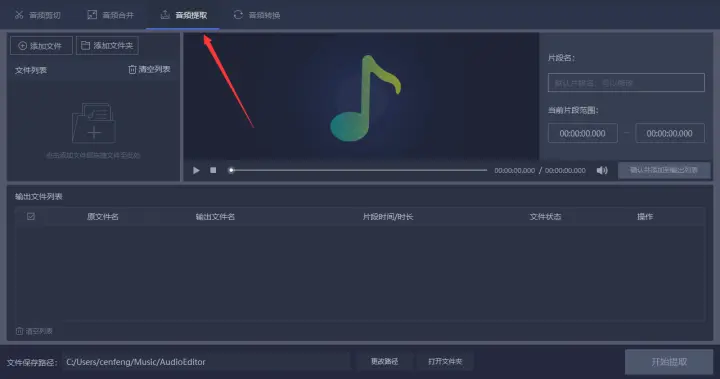Click the confirm and add to output list button
This screenshot has height=379, width=720.
click(x=664, y=170)
